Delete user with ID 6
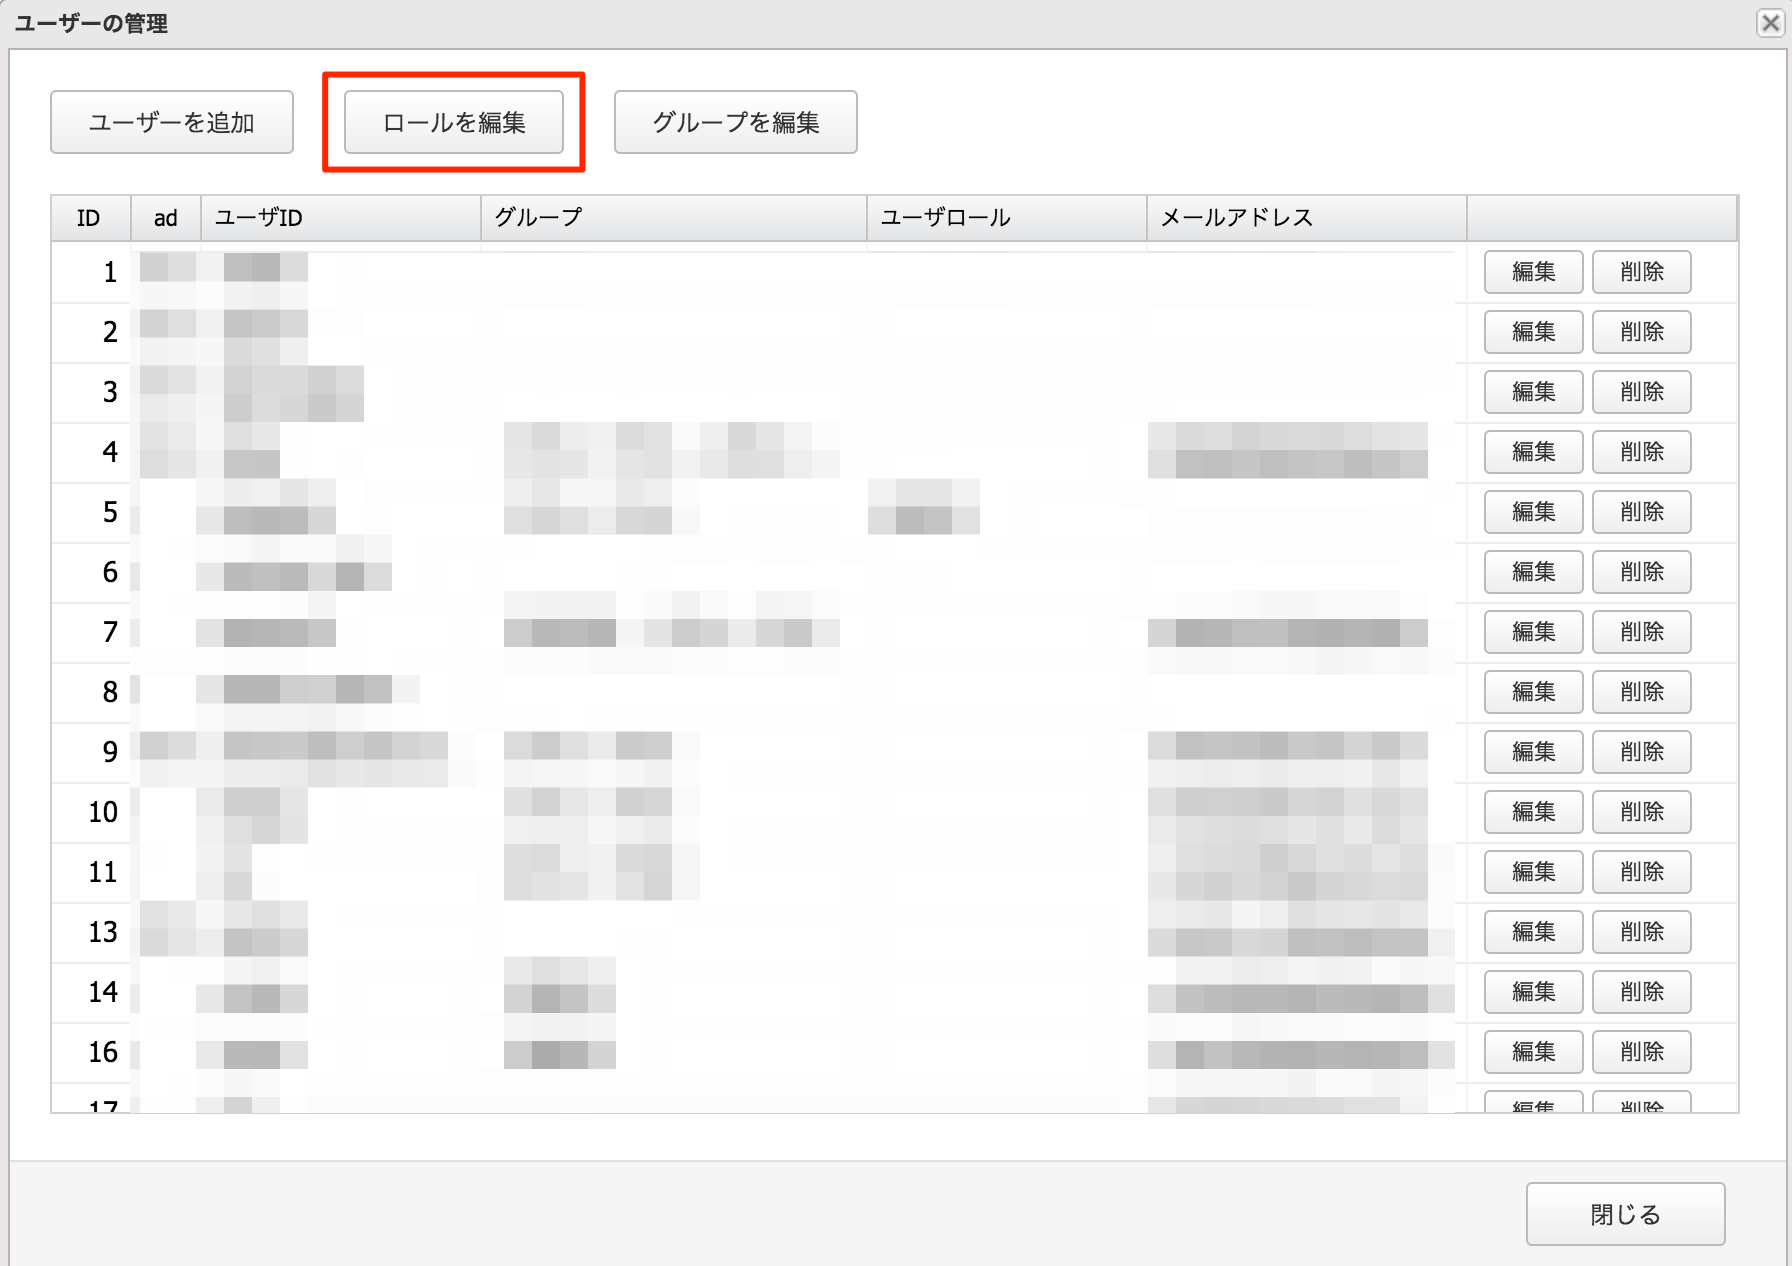 click(x=1642, y=572)
